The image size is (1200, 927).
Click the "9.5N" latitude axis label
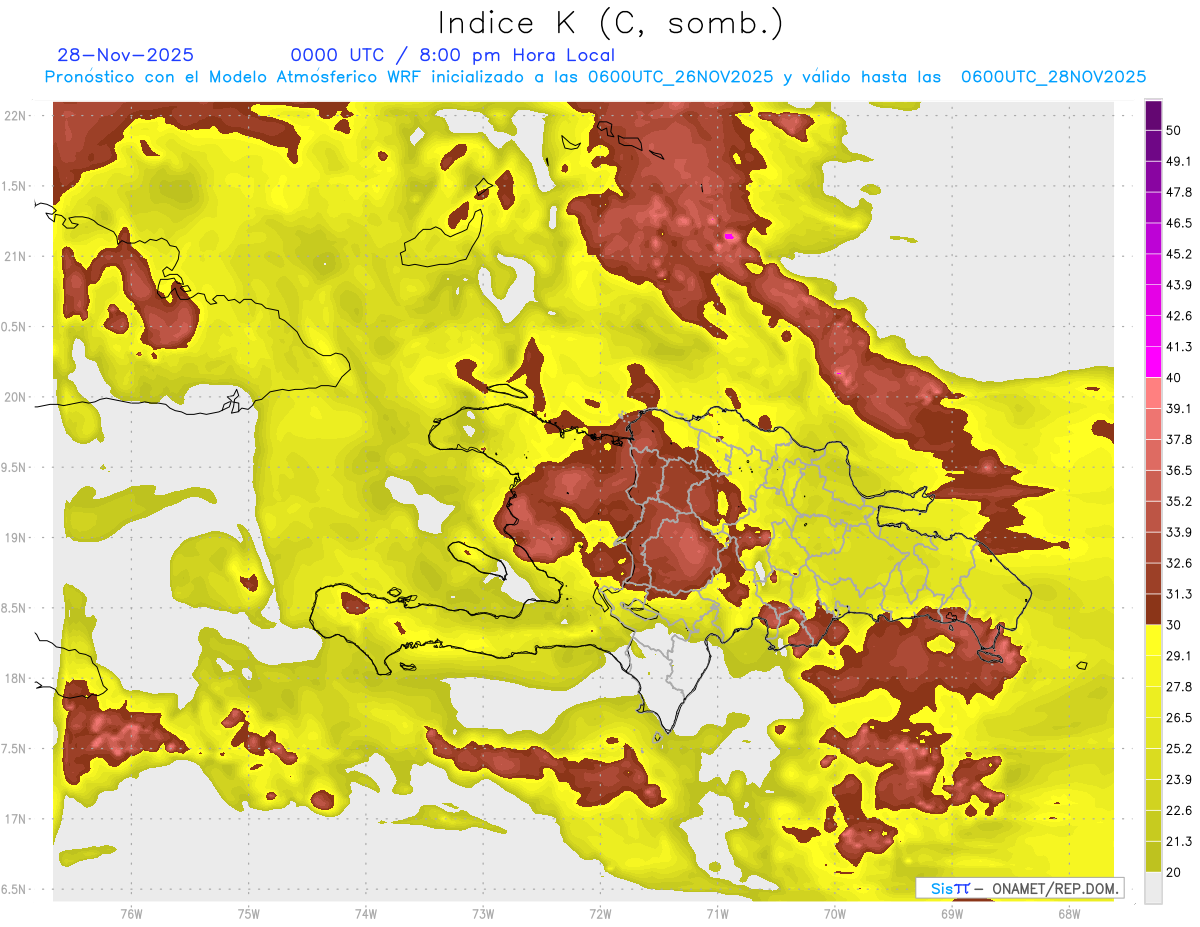pyautogui.click(x=14, y=468)
